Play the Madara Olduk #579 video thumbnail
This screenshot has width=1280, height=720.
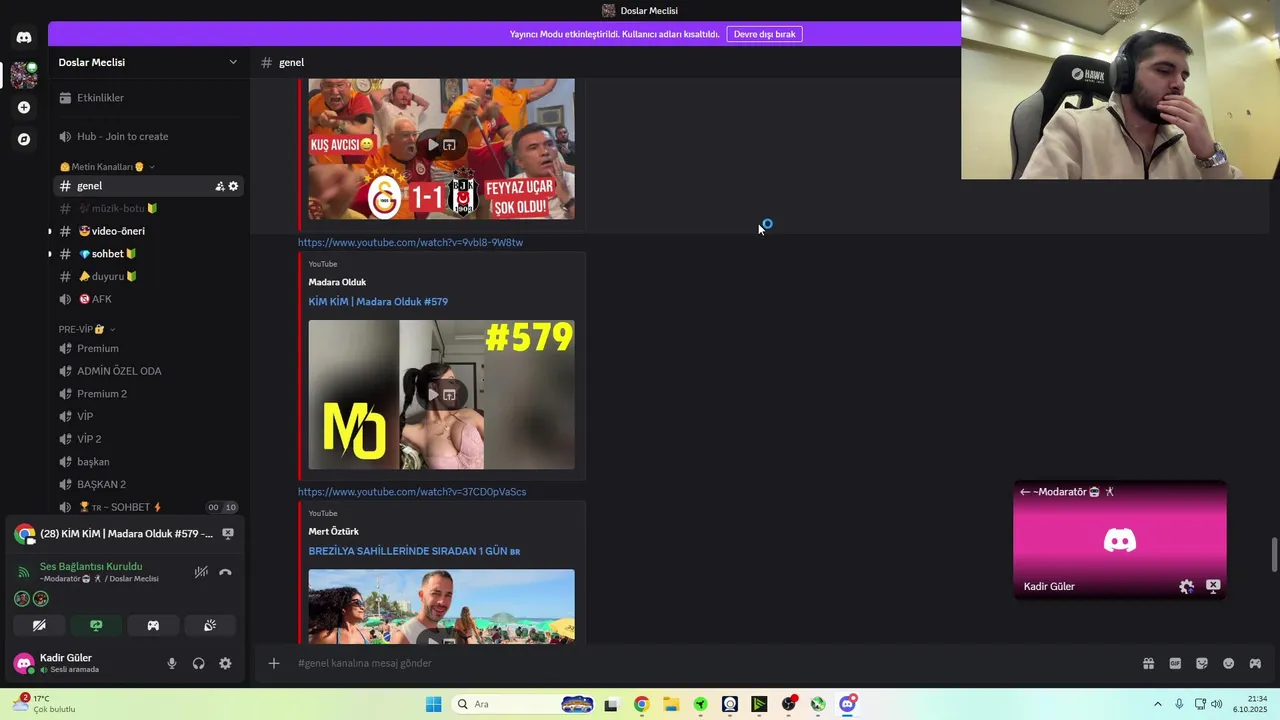pyautogui.click(x=441, y=395)
